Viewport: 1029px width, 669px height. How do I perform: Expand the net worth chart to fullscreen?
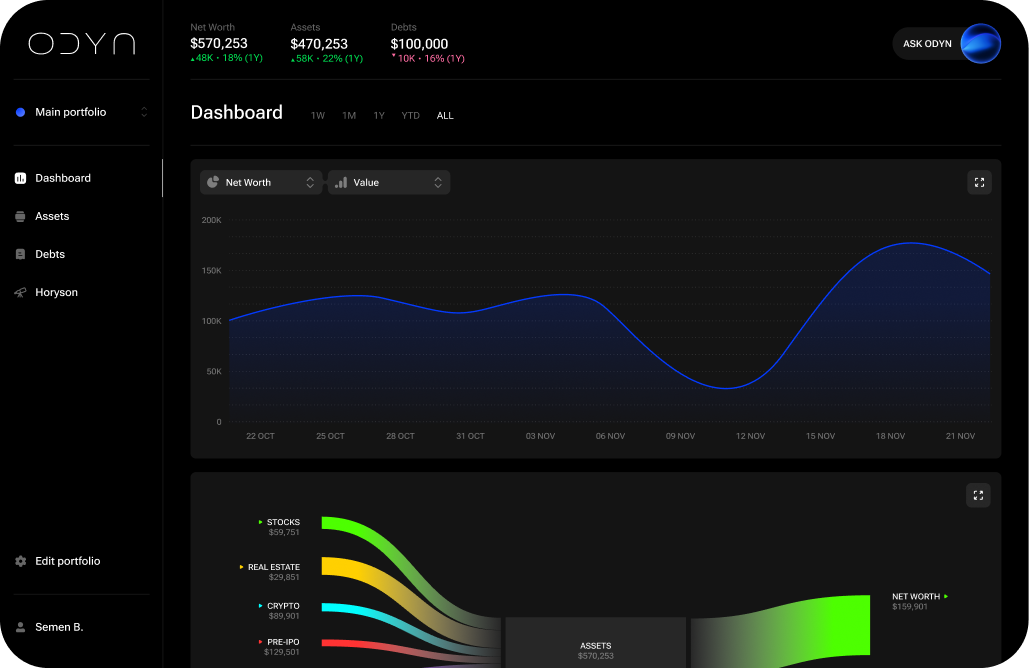point(979,182)
